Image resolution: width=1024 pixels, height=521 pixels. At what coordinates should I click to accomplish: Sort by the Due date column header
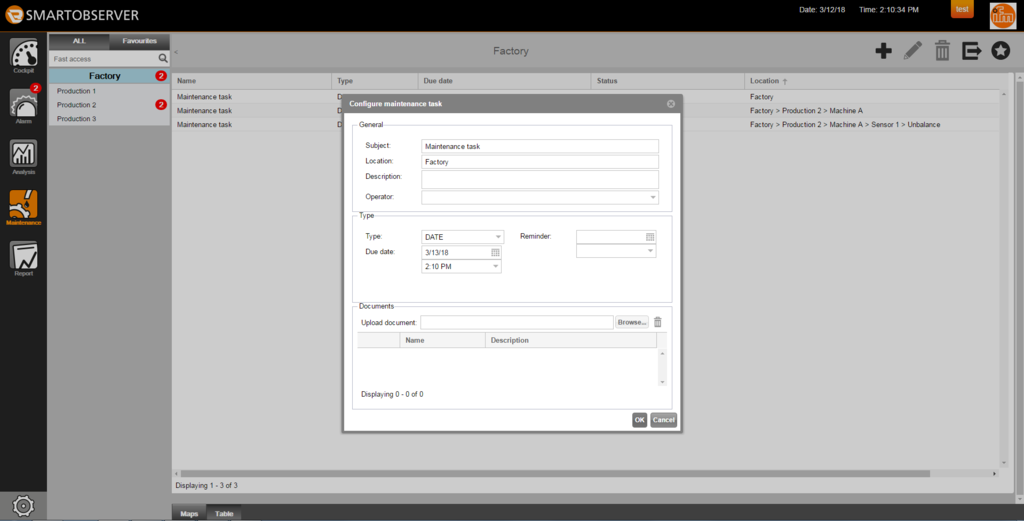coord(504,81)
